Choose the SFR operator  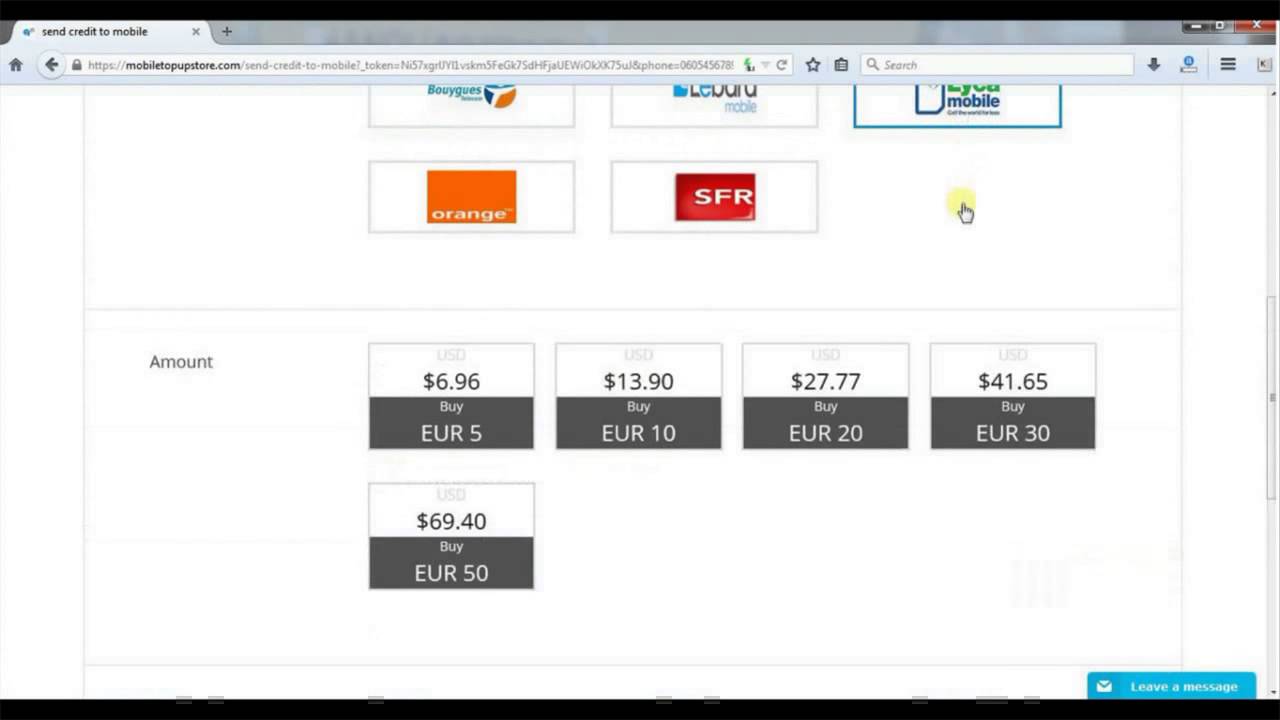(x=714, y=197)
